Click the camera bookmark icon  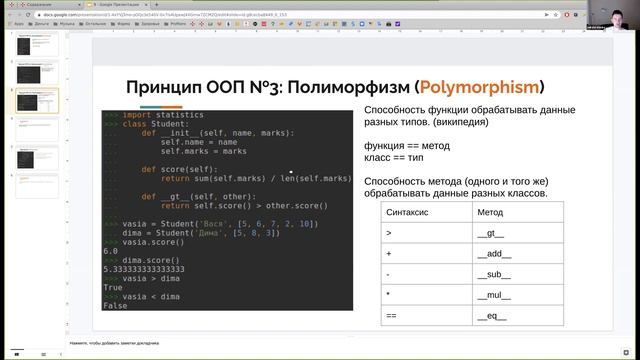pos(389,24)
